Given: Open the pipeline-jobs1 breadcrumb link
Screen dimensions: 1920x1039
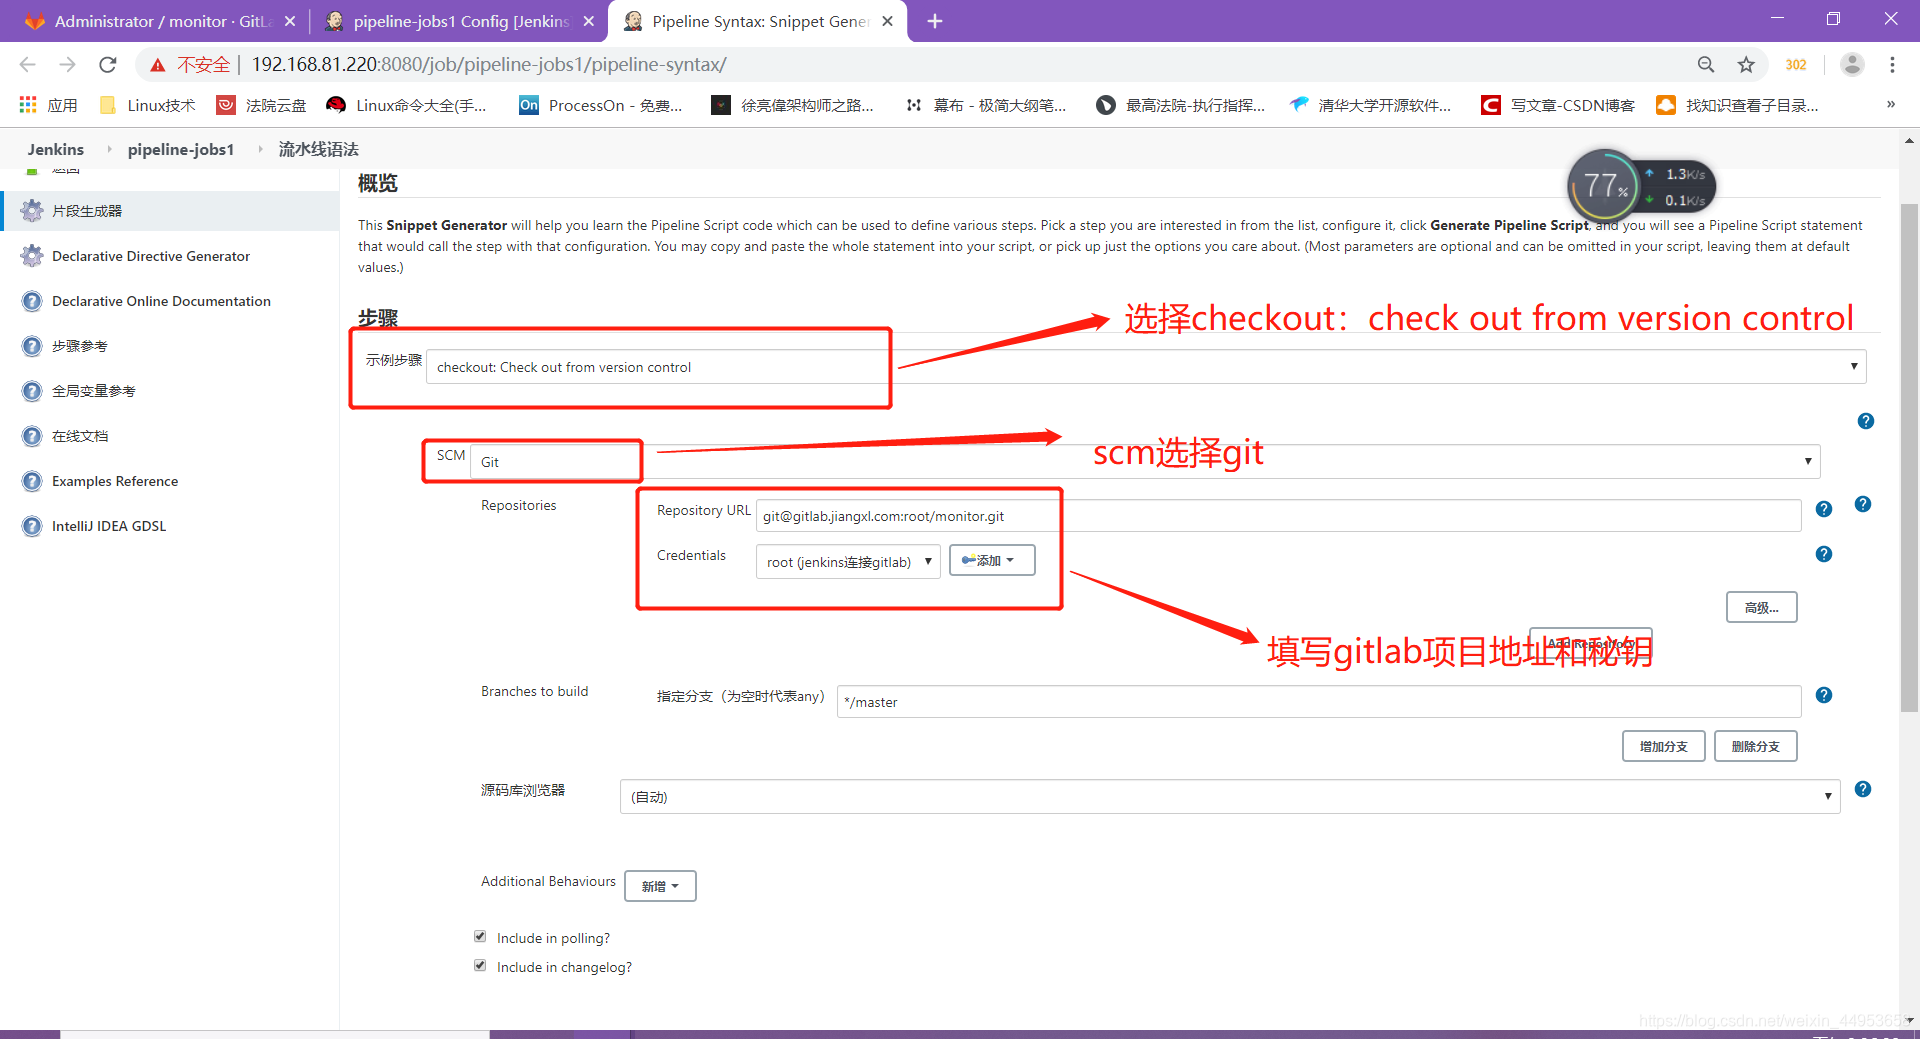Looking at the screenshot, I should (181, 149).
